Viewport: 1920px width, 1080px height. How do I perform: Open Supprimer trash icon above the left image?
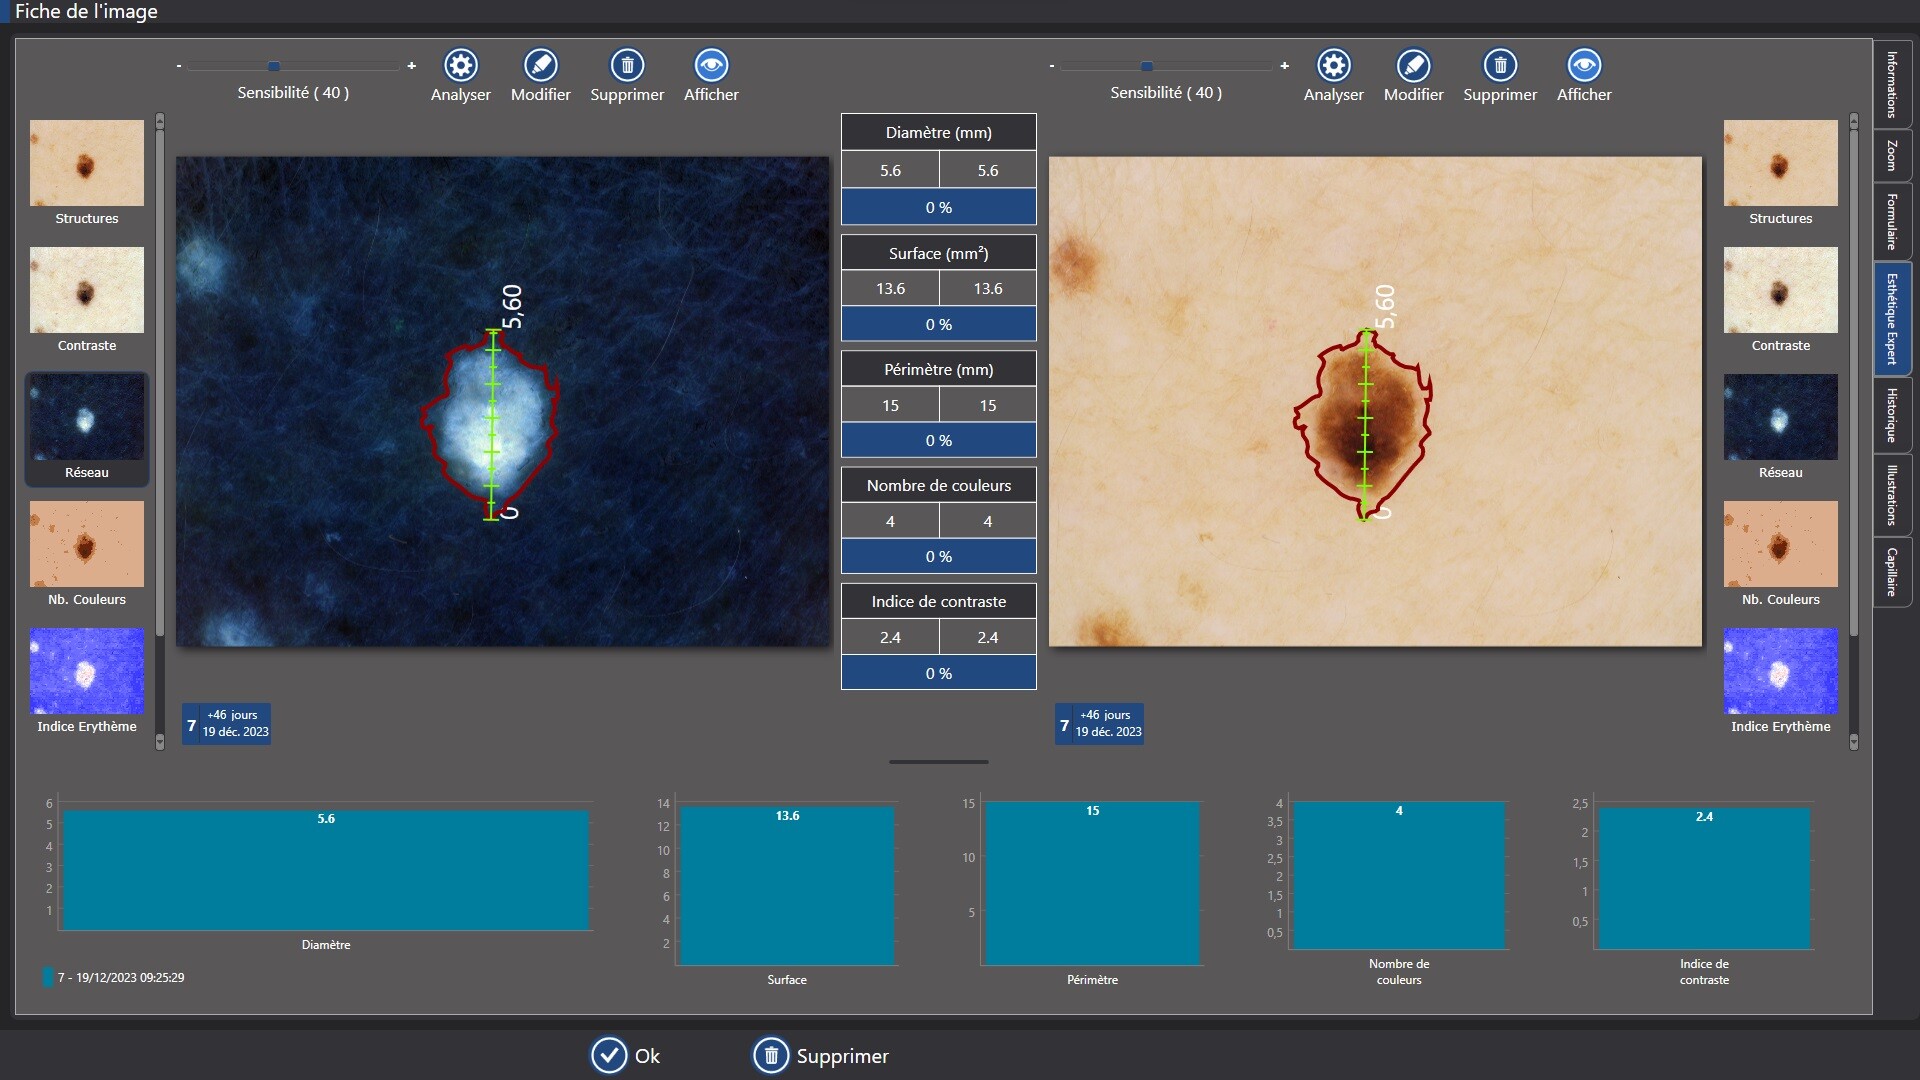tap(627, 64)
